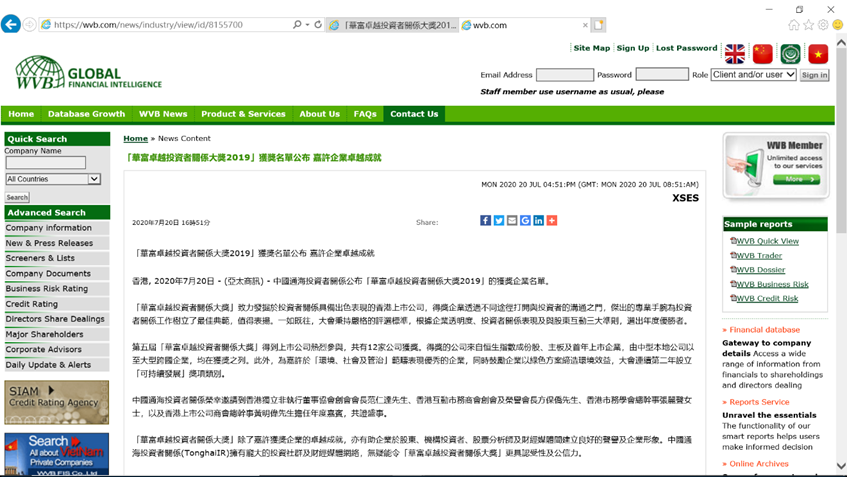847x477 pixels.
Task: Open the Favorites star icon
Action: click(x=809, y=25)
